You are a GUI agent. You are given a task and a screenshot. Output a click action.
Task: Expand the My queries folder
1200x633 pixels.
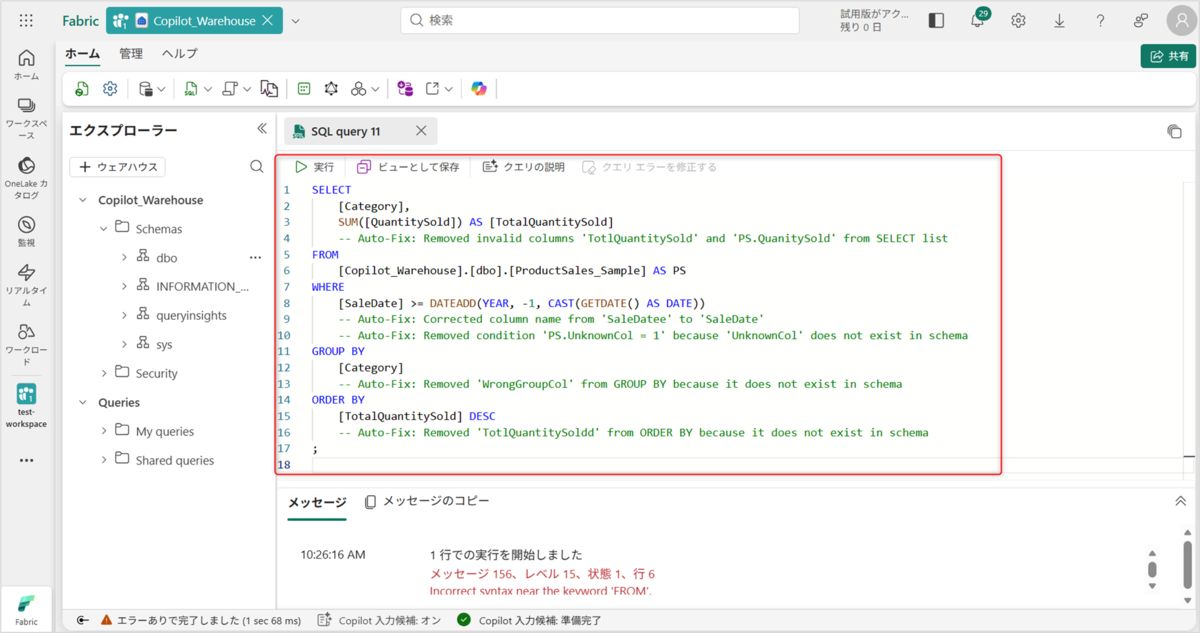coord(104,431)
